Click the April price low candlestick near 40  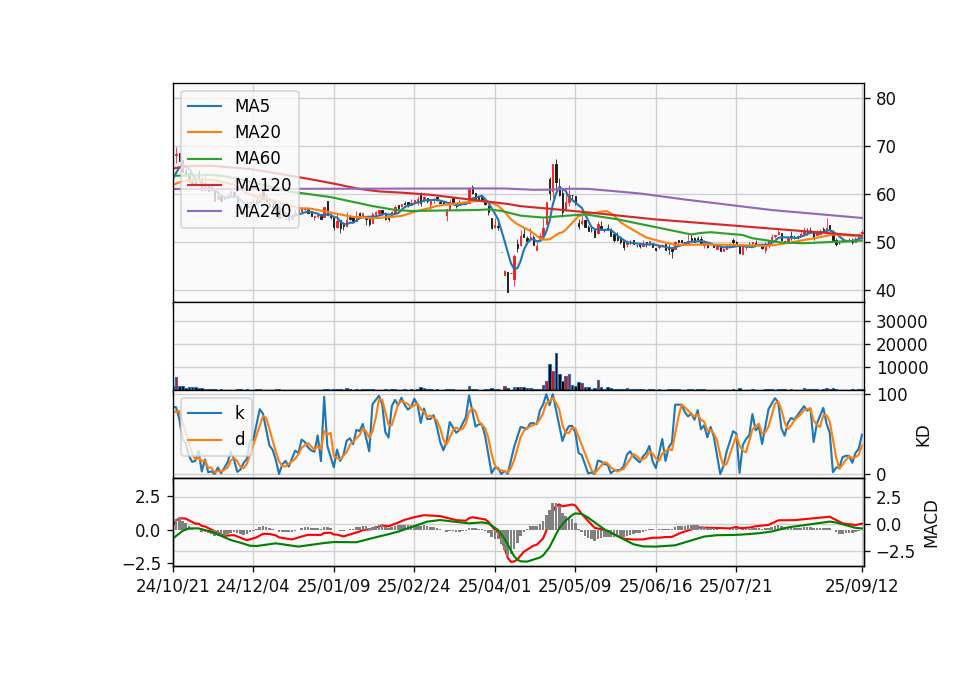pos(508,282)
